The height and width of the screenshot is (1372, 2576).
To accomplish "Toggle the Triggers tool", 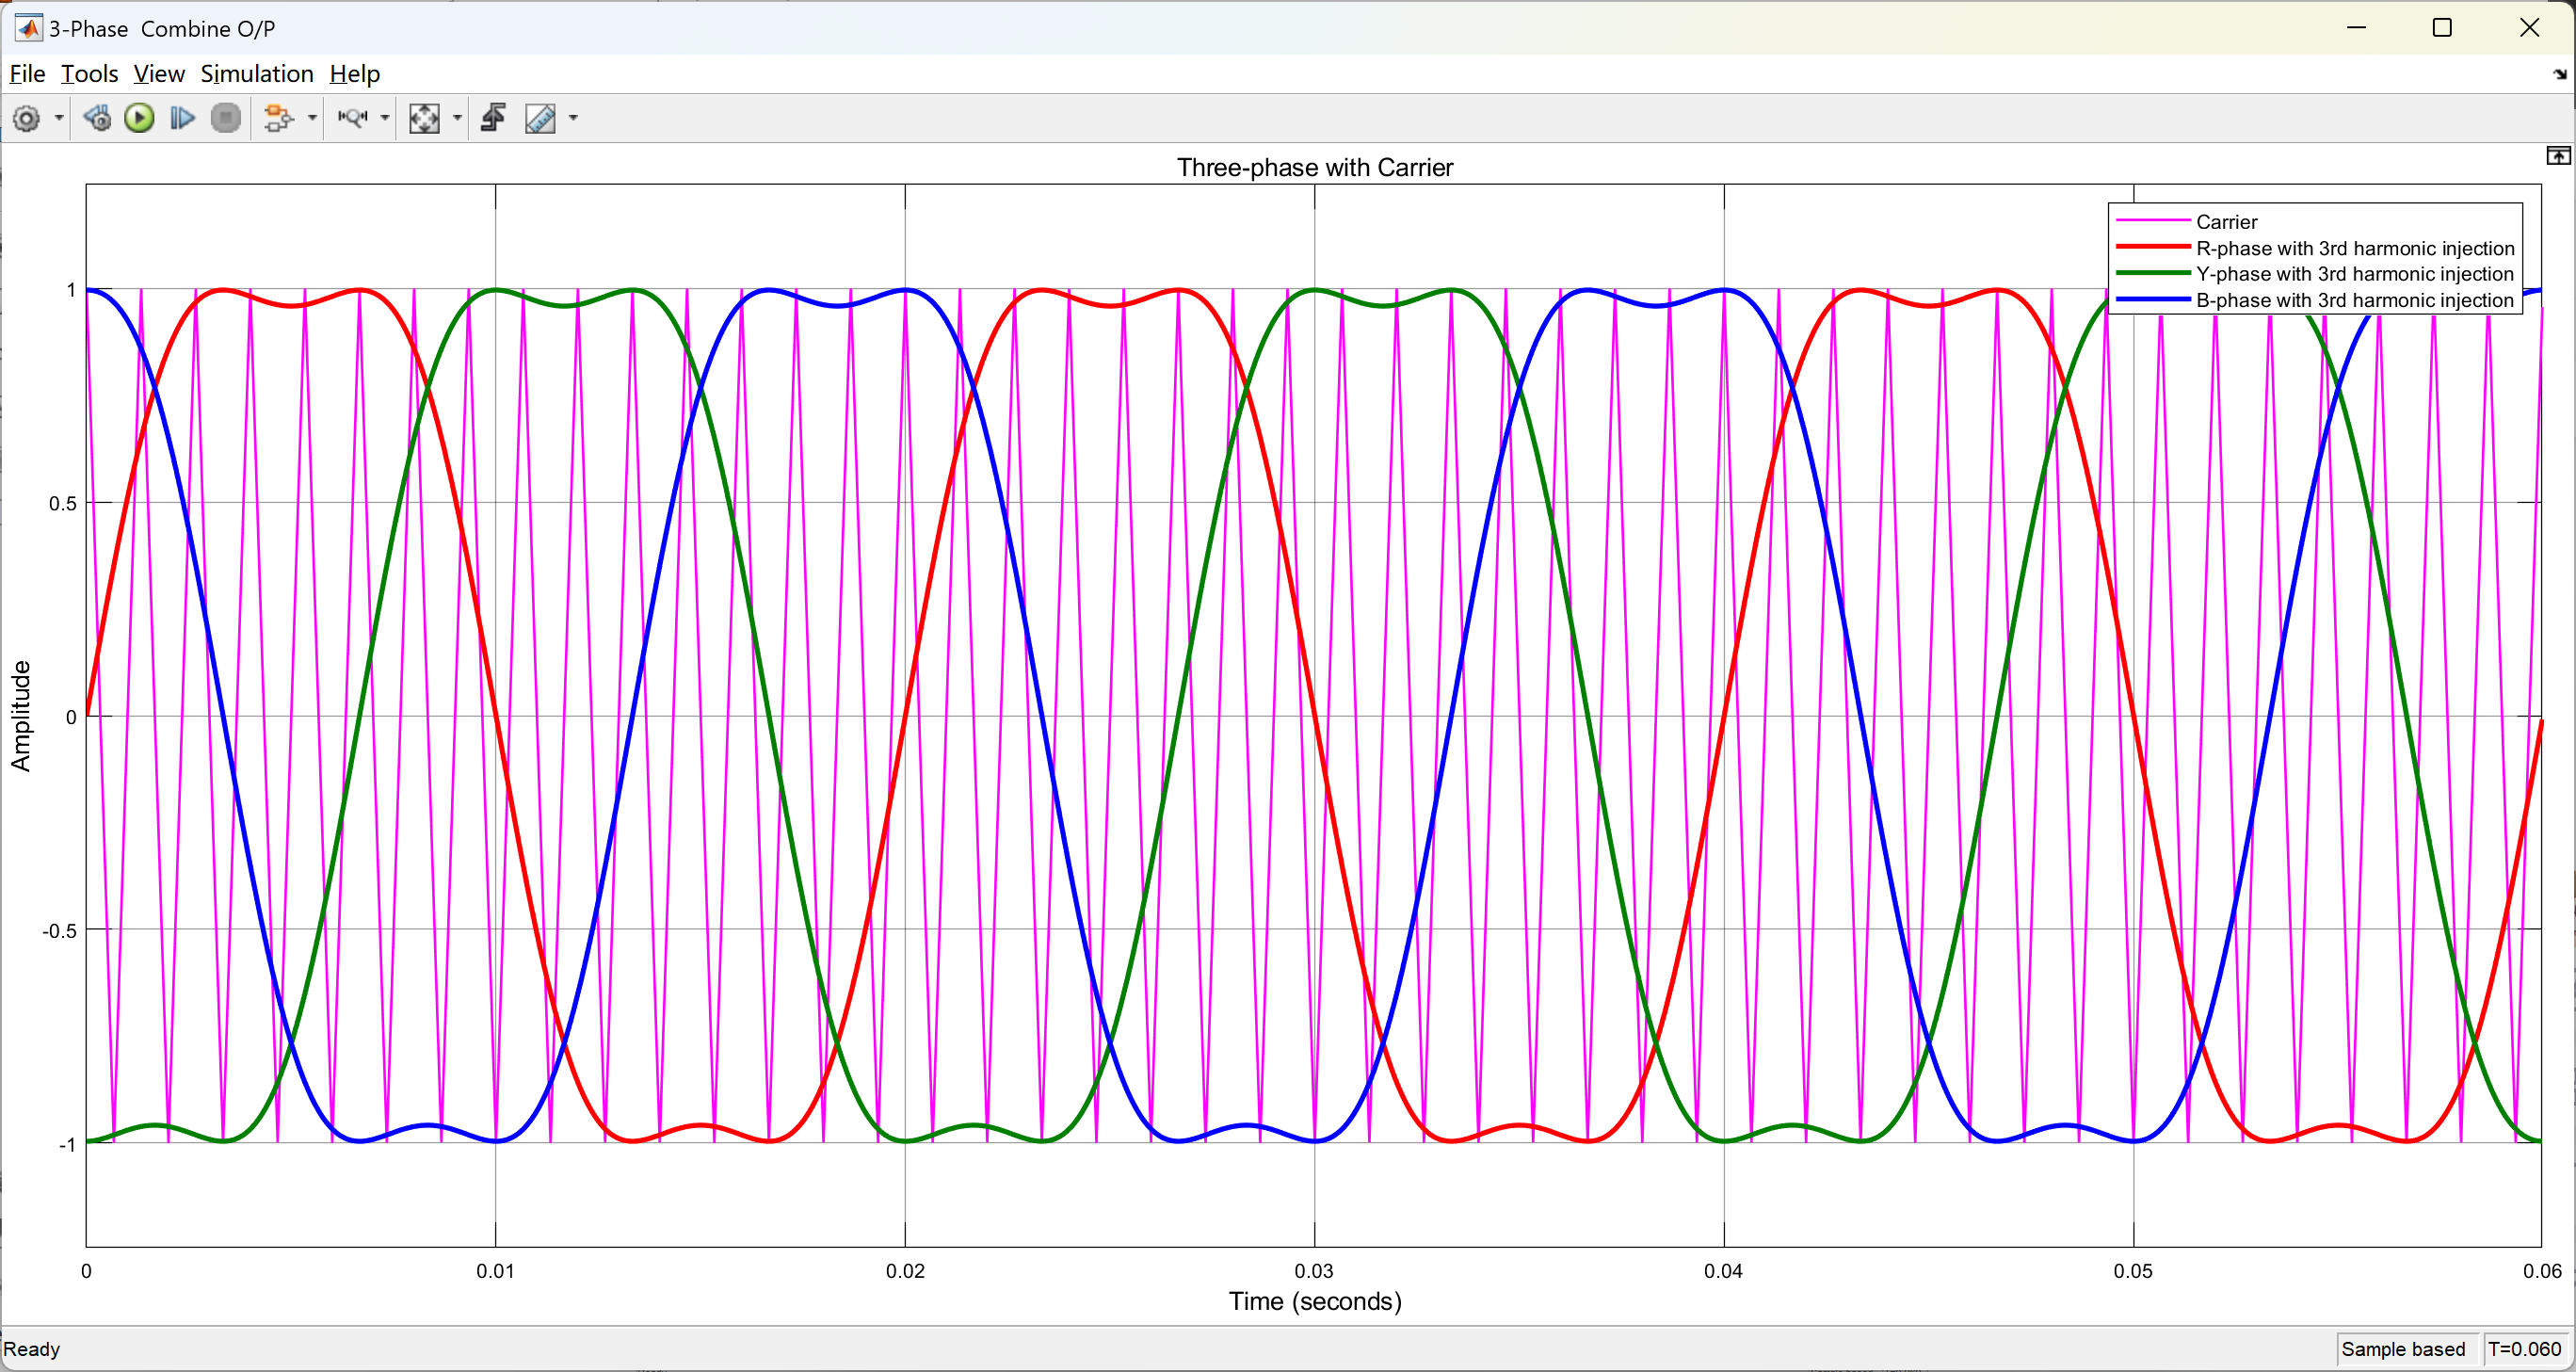I will (493, 119).
